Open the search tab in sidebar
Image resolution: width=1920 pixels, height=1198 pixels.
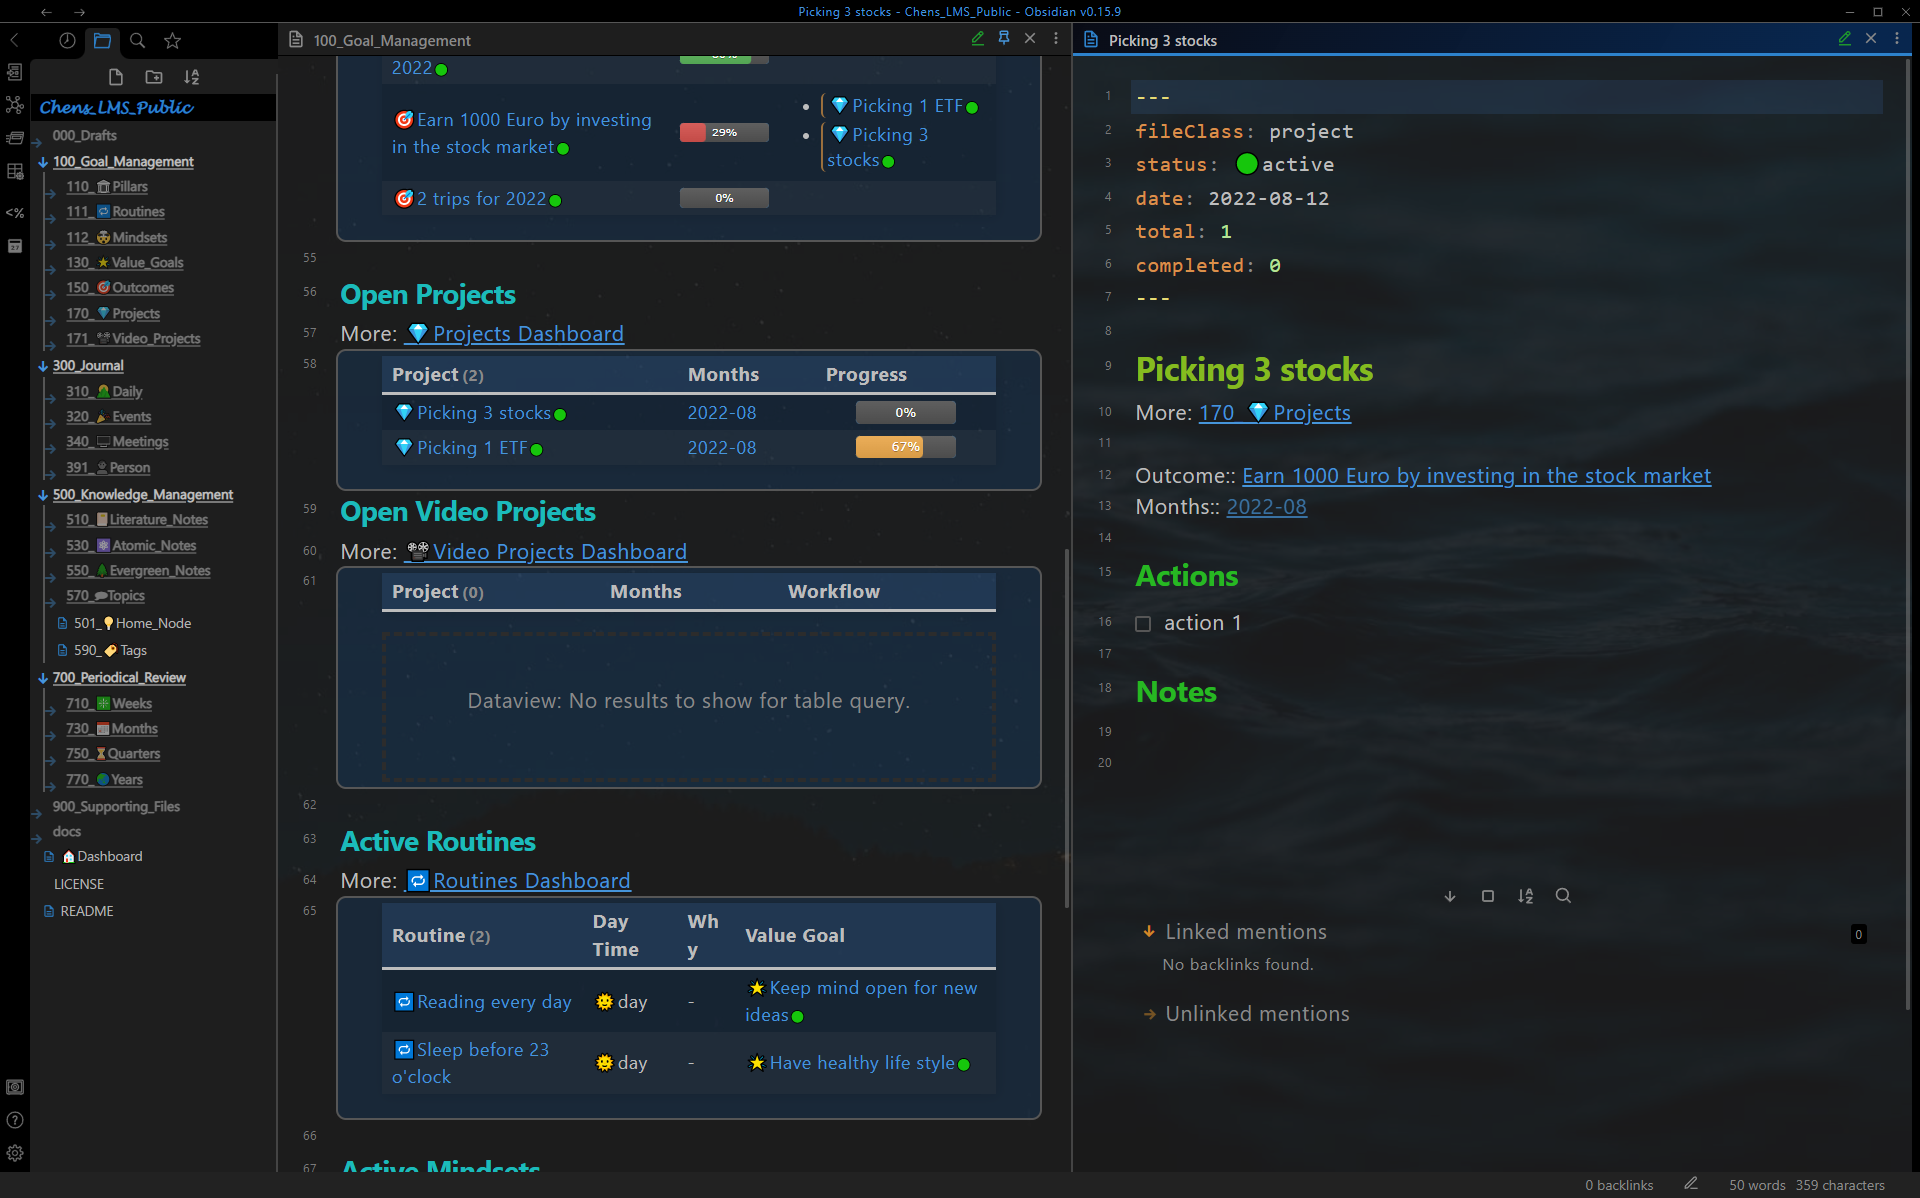138,41
